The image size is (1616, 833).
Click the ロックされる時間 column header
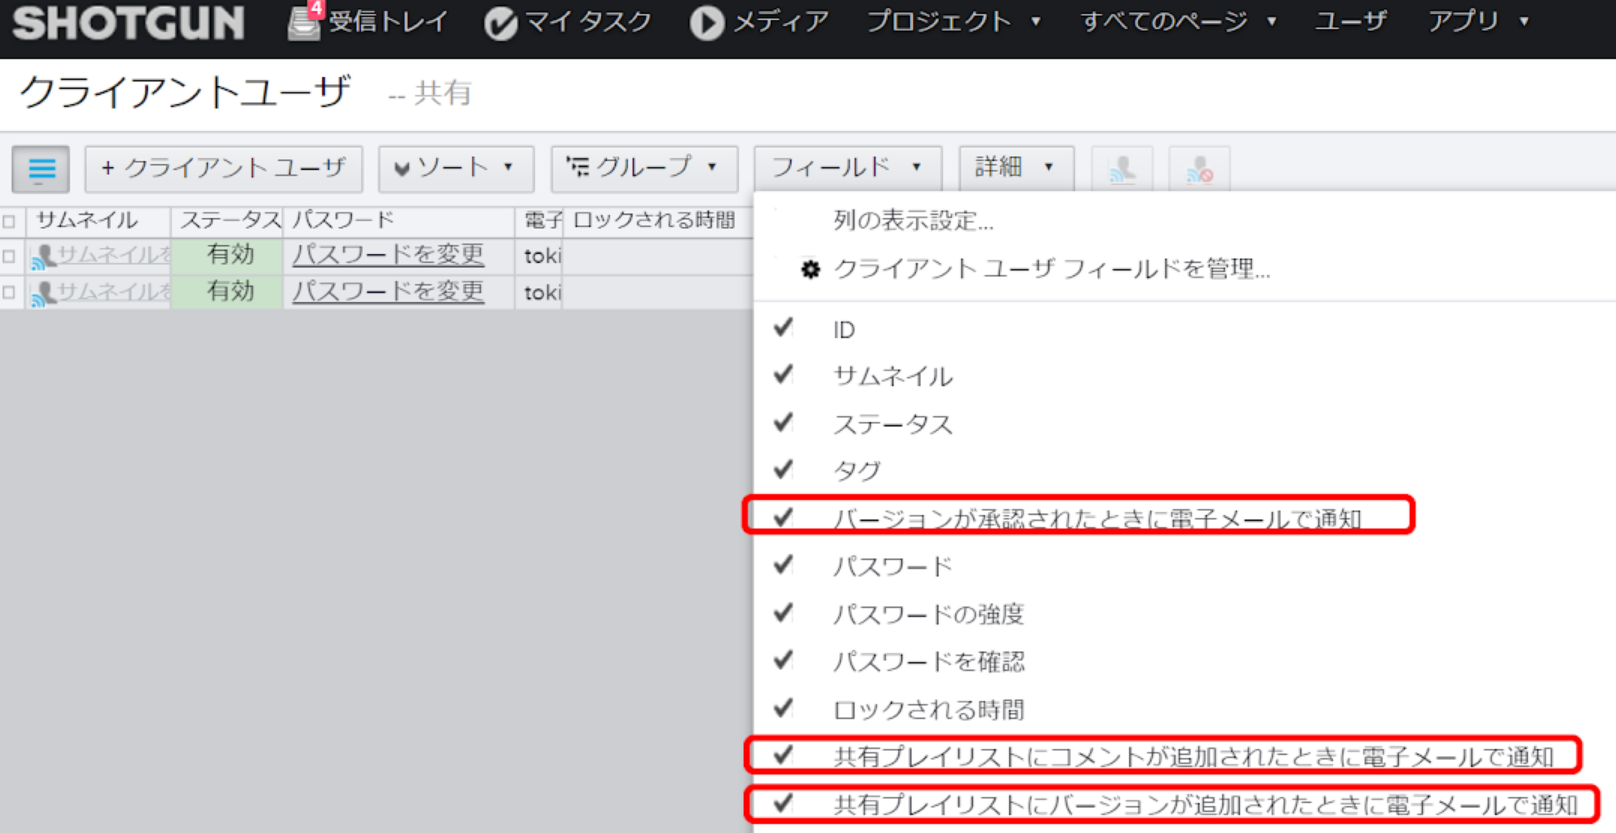click(x=659, y=221)
